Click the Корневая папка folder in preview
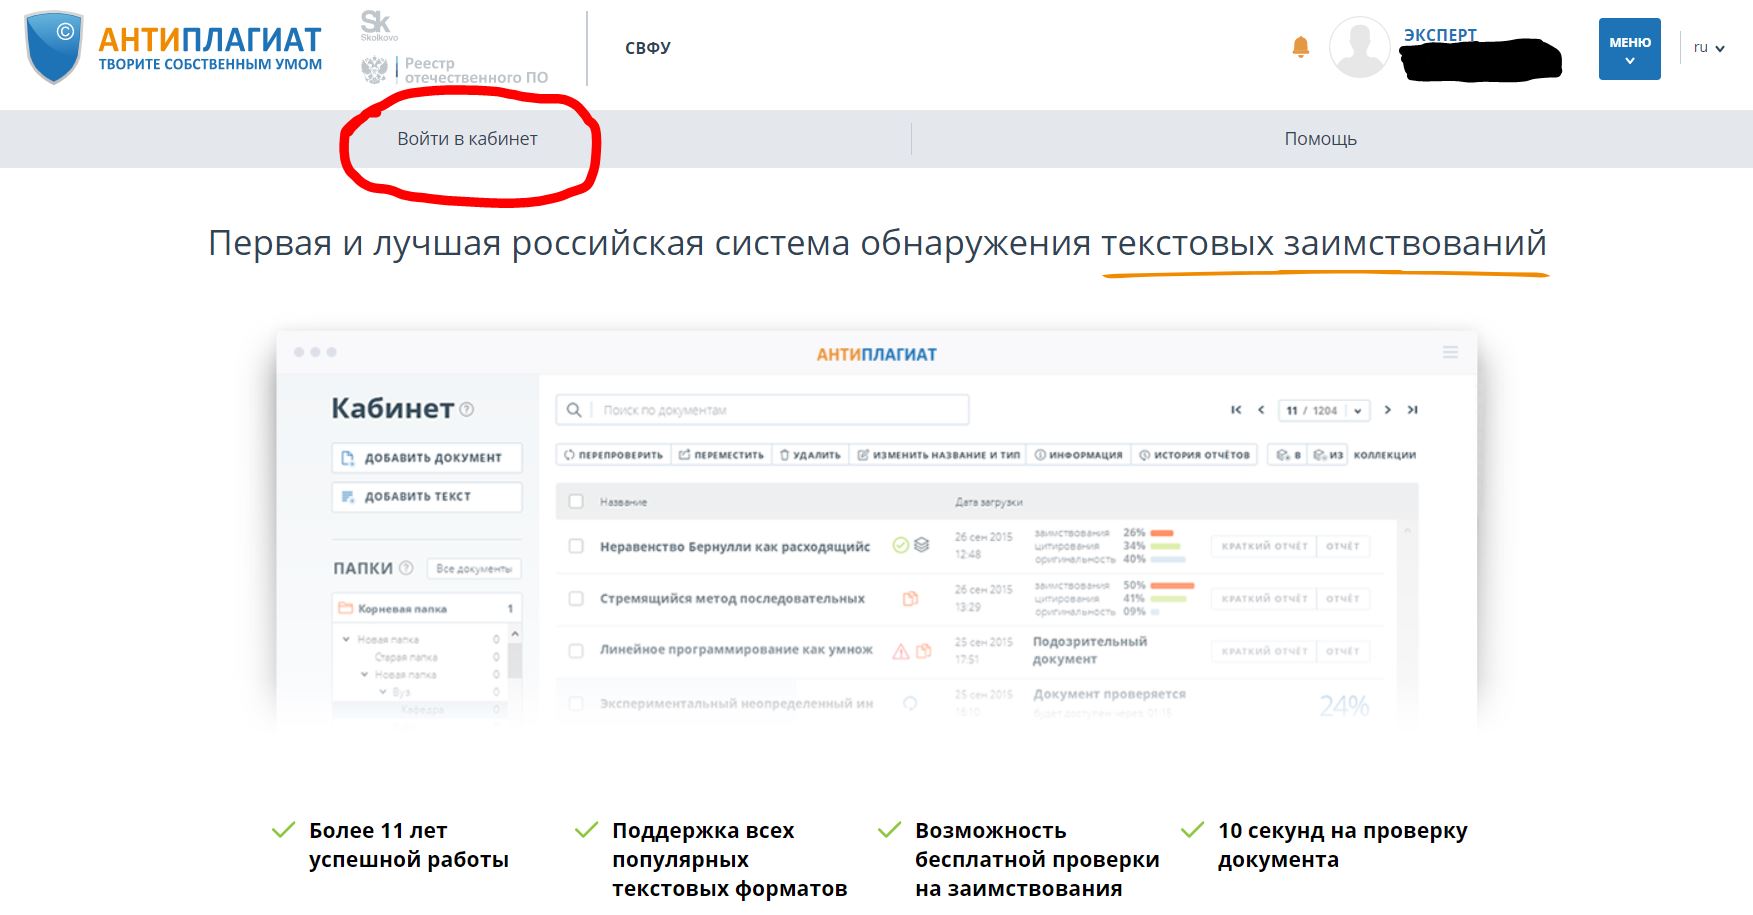This screenshot has width=1753, height=915. [427, 608]
